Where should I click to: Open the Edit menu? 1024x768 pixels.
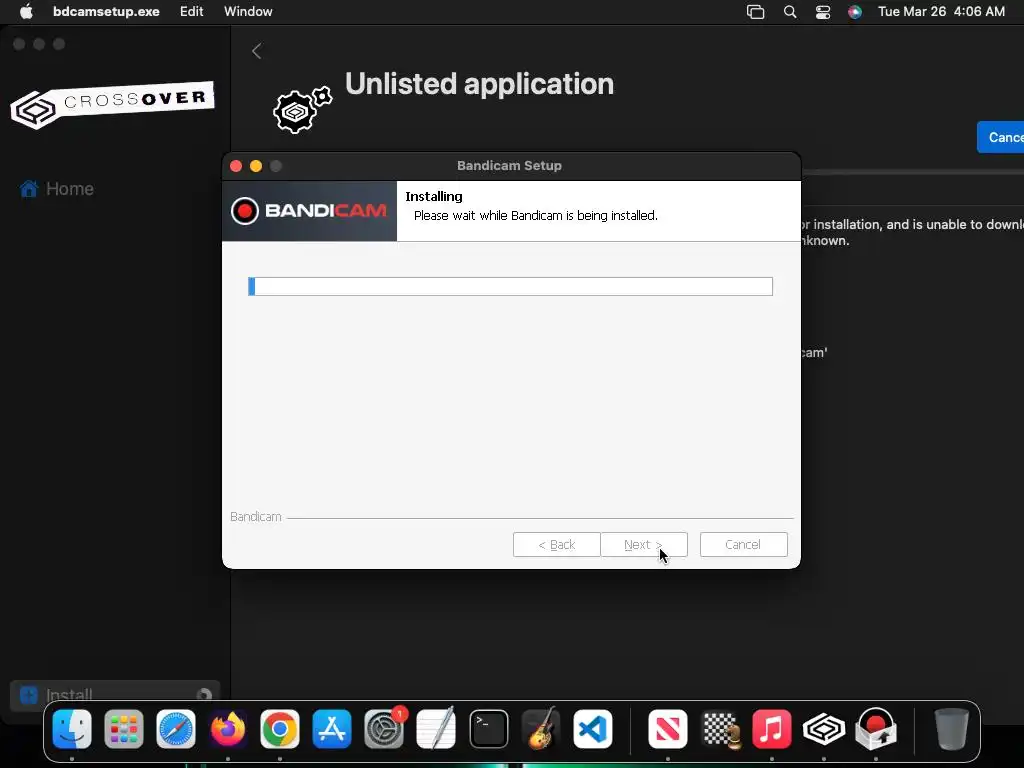191,11
